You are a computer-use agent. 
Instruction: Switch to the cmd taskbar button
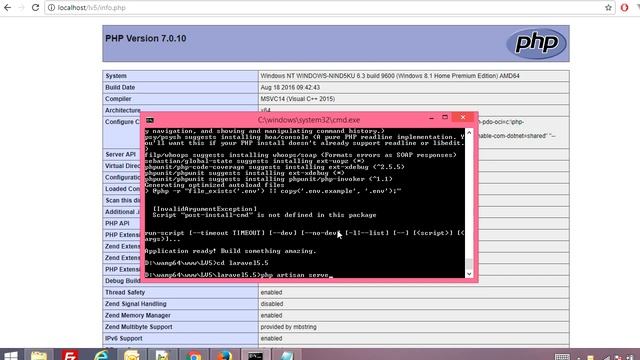pyautogui.click(x=256, y=356)
